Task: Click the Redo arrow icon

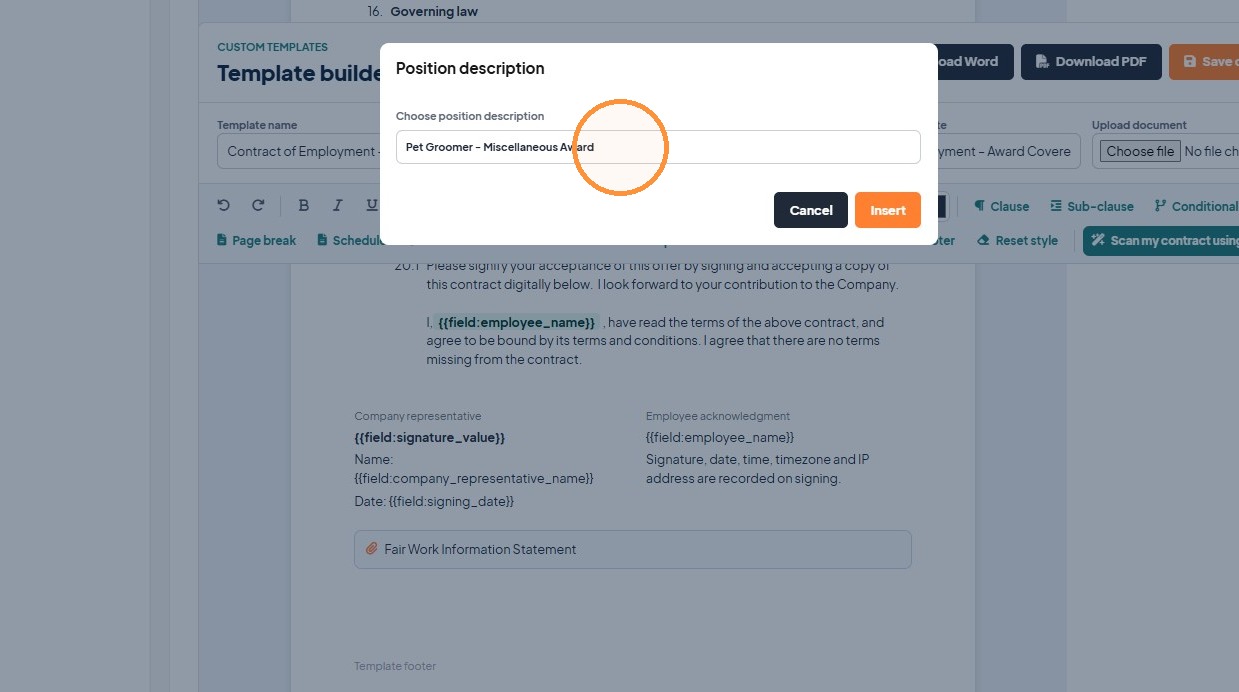Action: [258, 205]
